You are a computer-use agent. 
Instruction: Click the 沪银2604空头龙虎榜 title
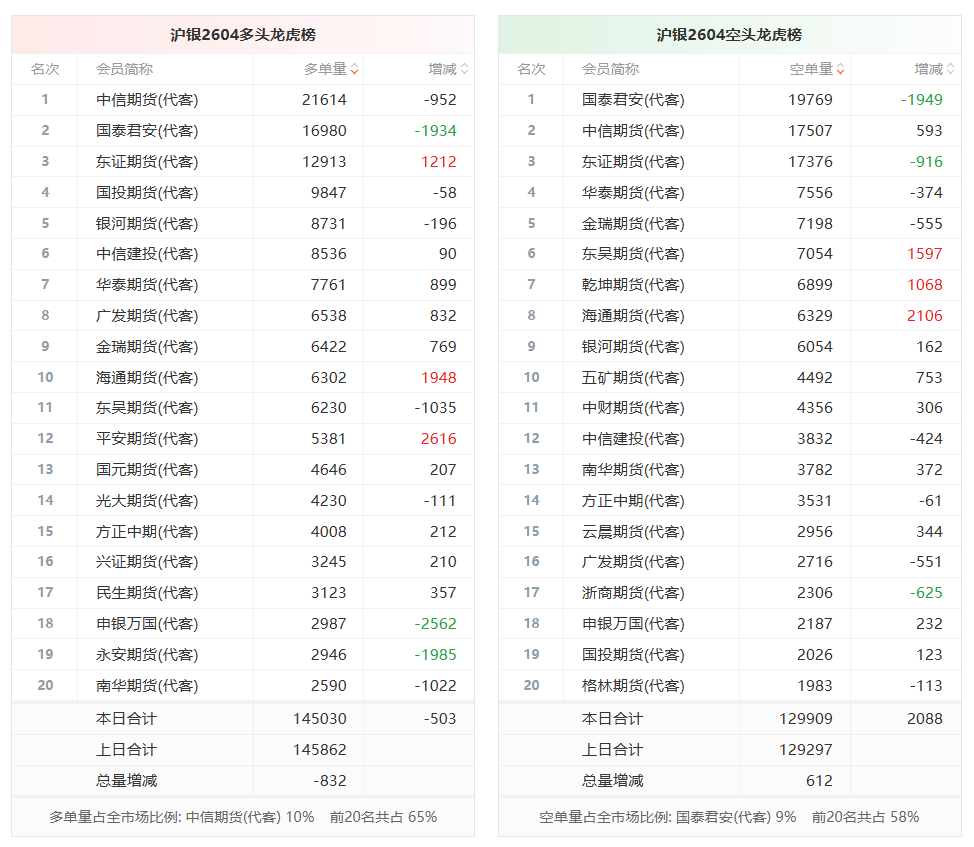[729, 35]
